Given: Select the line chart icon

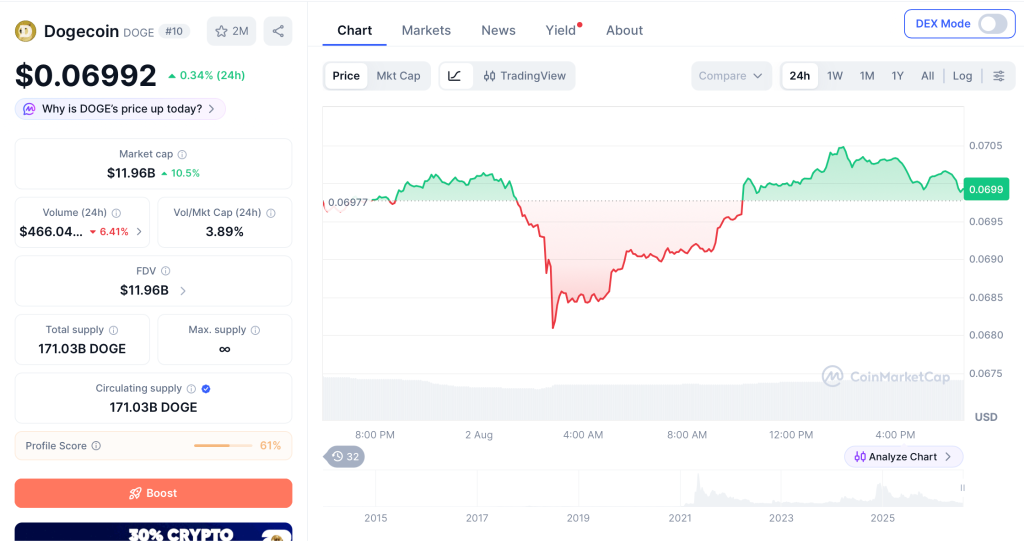Looking at the screenshot, I should point(455,76).
